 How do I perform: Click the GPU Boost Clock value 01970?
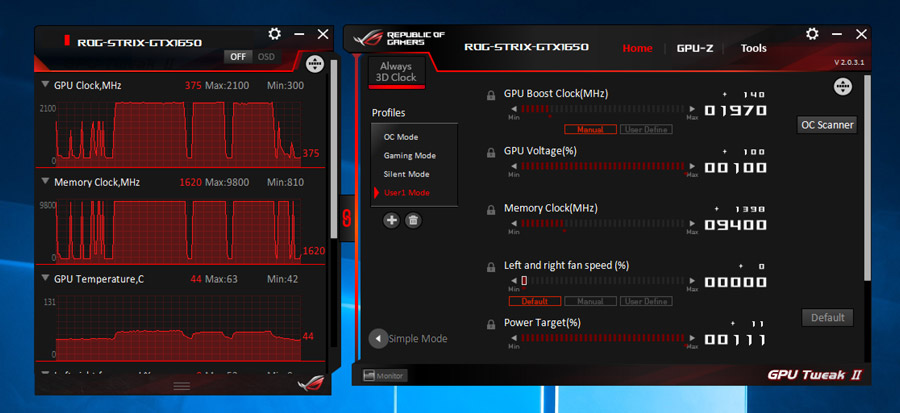735,110
